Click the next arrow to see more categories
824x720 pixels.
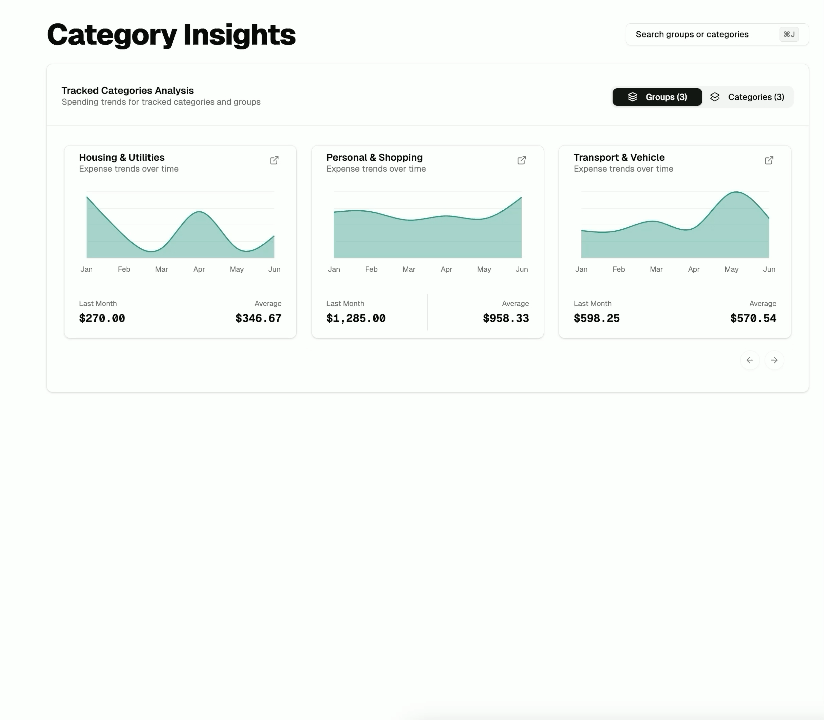point(775,360)
